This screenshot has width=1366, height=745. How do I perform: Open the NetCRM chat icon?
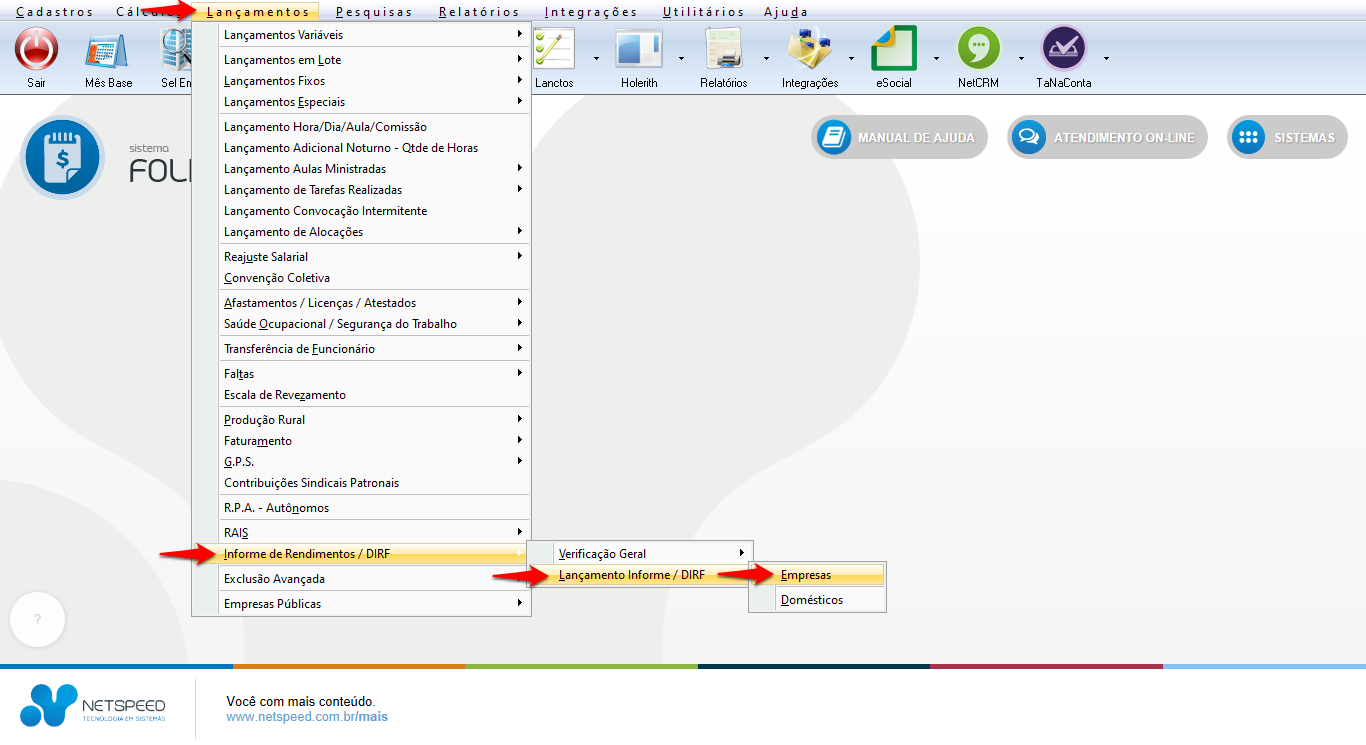[978, 49]
